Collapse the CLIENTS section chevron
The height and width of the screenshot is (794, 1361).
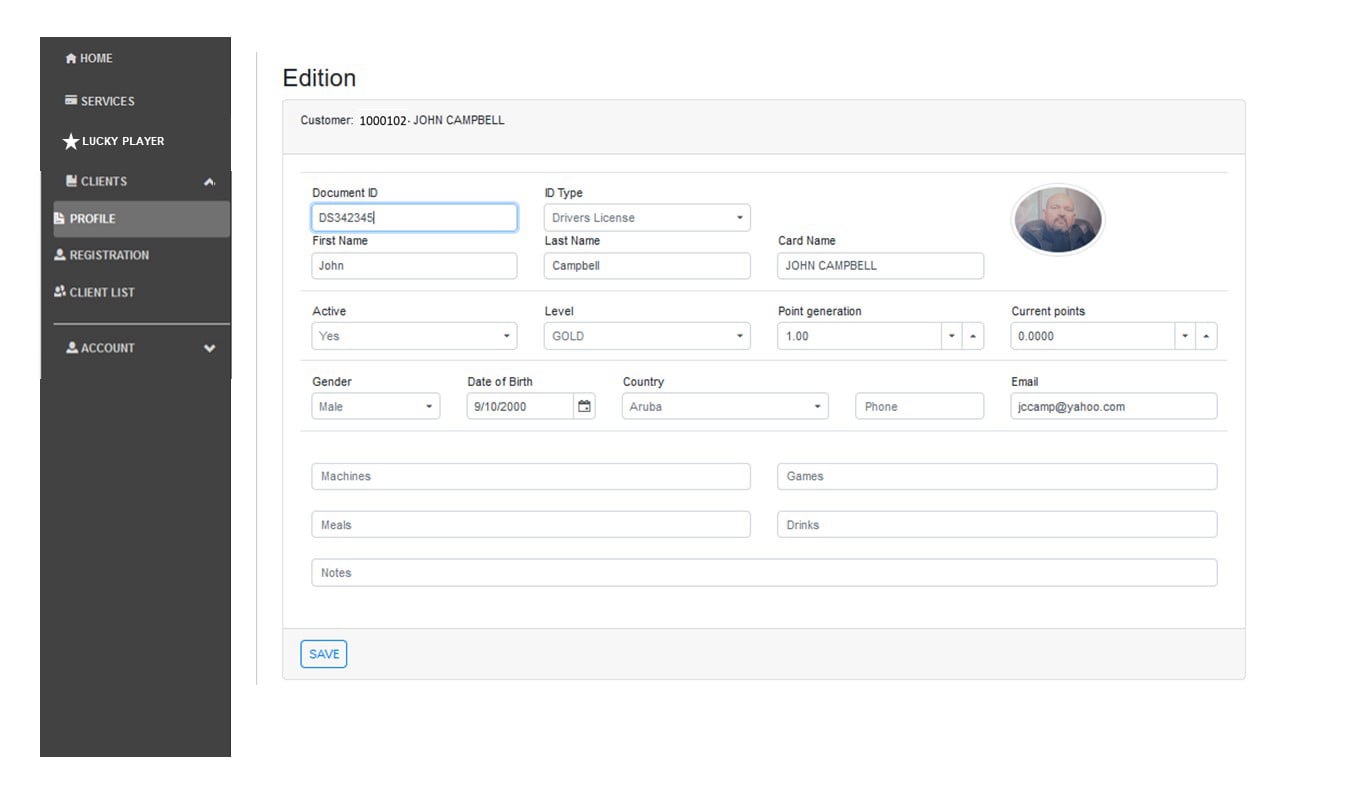click(209, 182)
